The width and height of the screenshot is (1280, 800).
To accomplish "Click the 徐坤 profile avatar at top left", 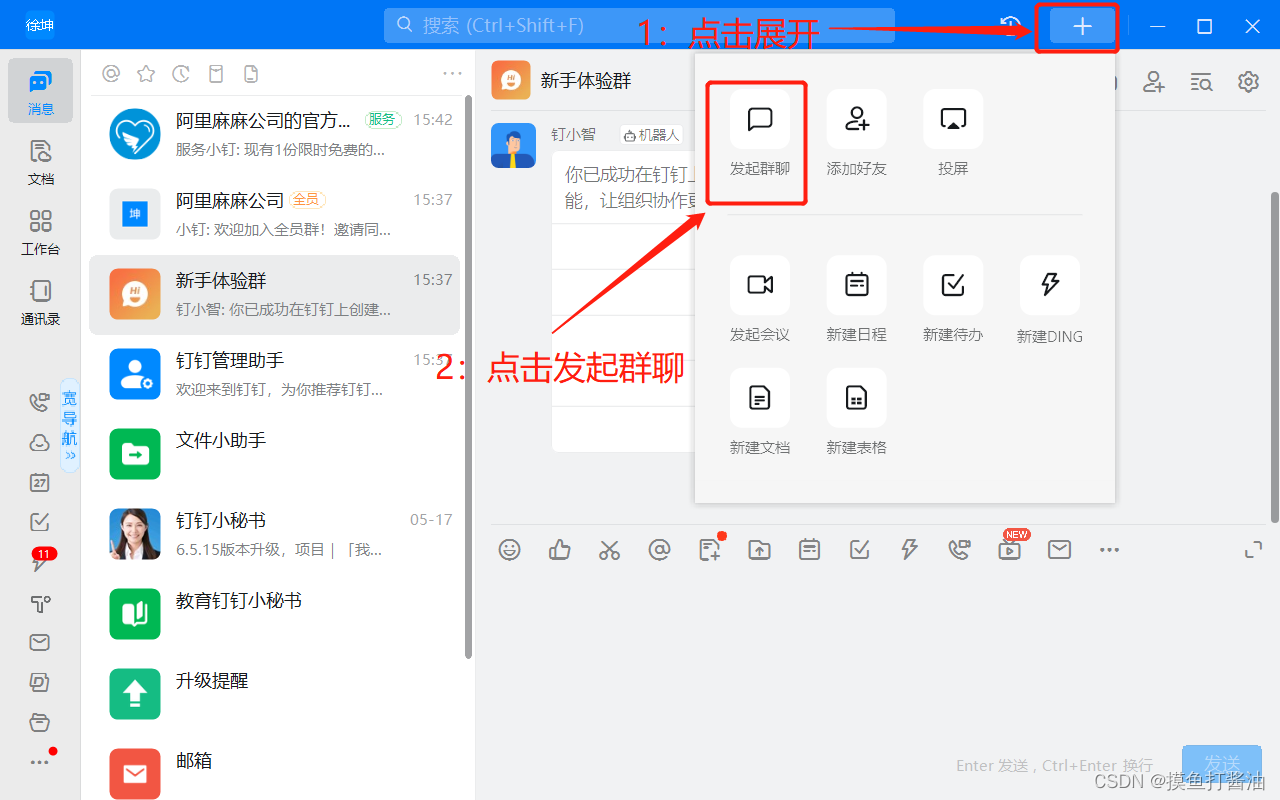I will 40,26.
